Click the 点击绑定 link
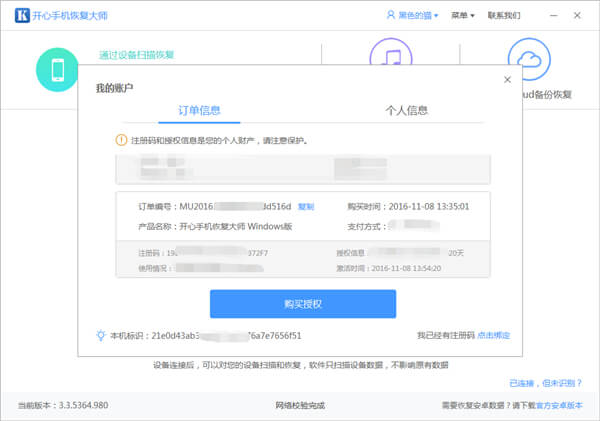The width and height of the screenshot is (600, 421). pos(494,335)
